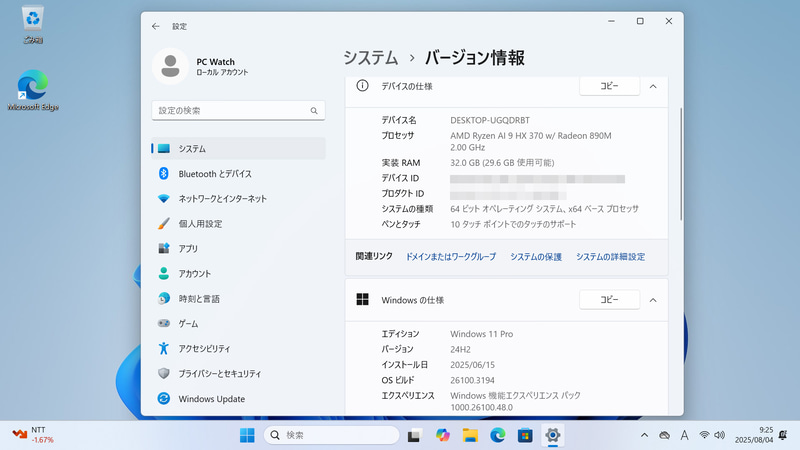Select the 24H2 version value
This screenshot has width=800, height=450.
click(460, 349)
